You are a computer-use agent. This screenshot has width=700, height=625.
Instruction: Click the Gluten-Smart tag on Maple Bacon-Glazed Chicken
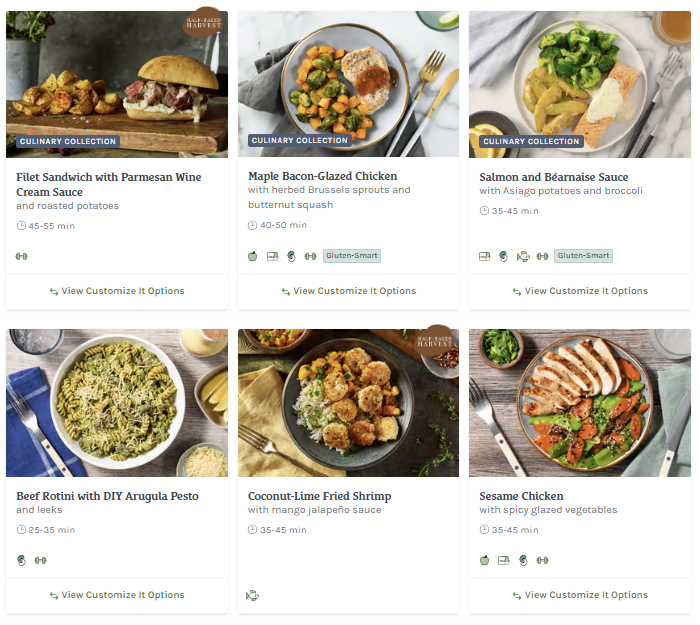pyautogui.click(x=352, y=256)
